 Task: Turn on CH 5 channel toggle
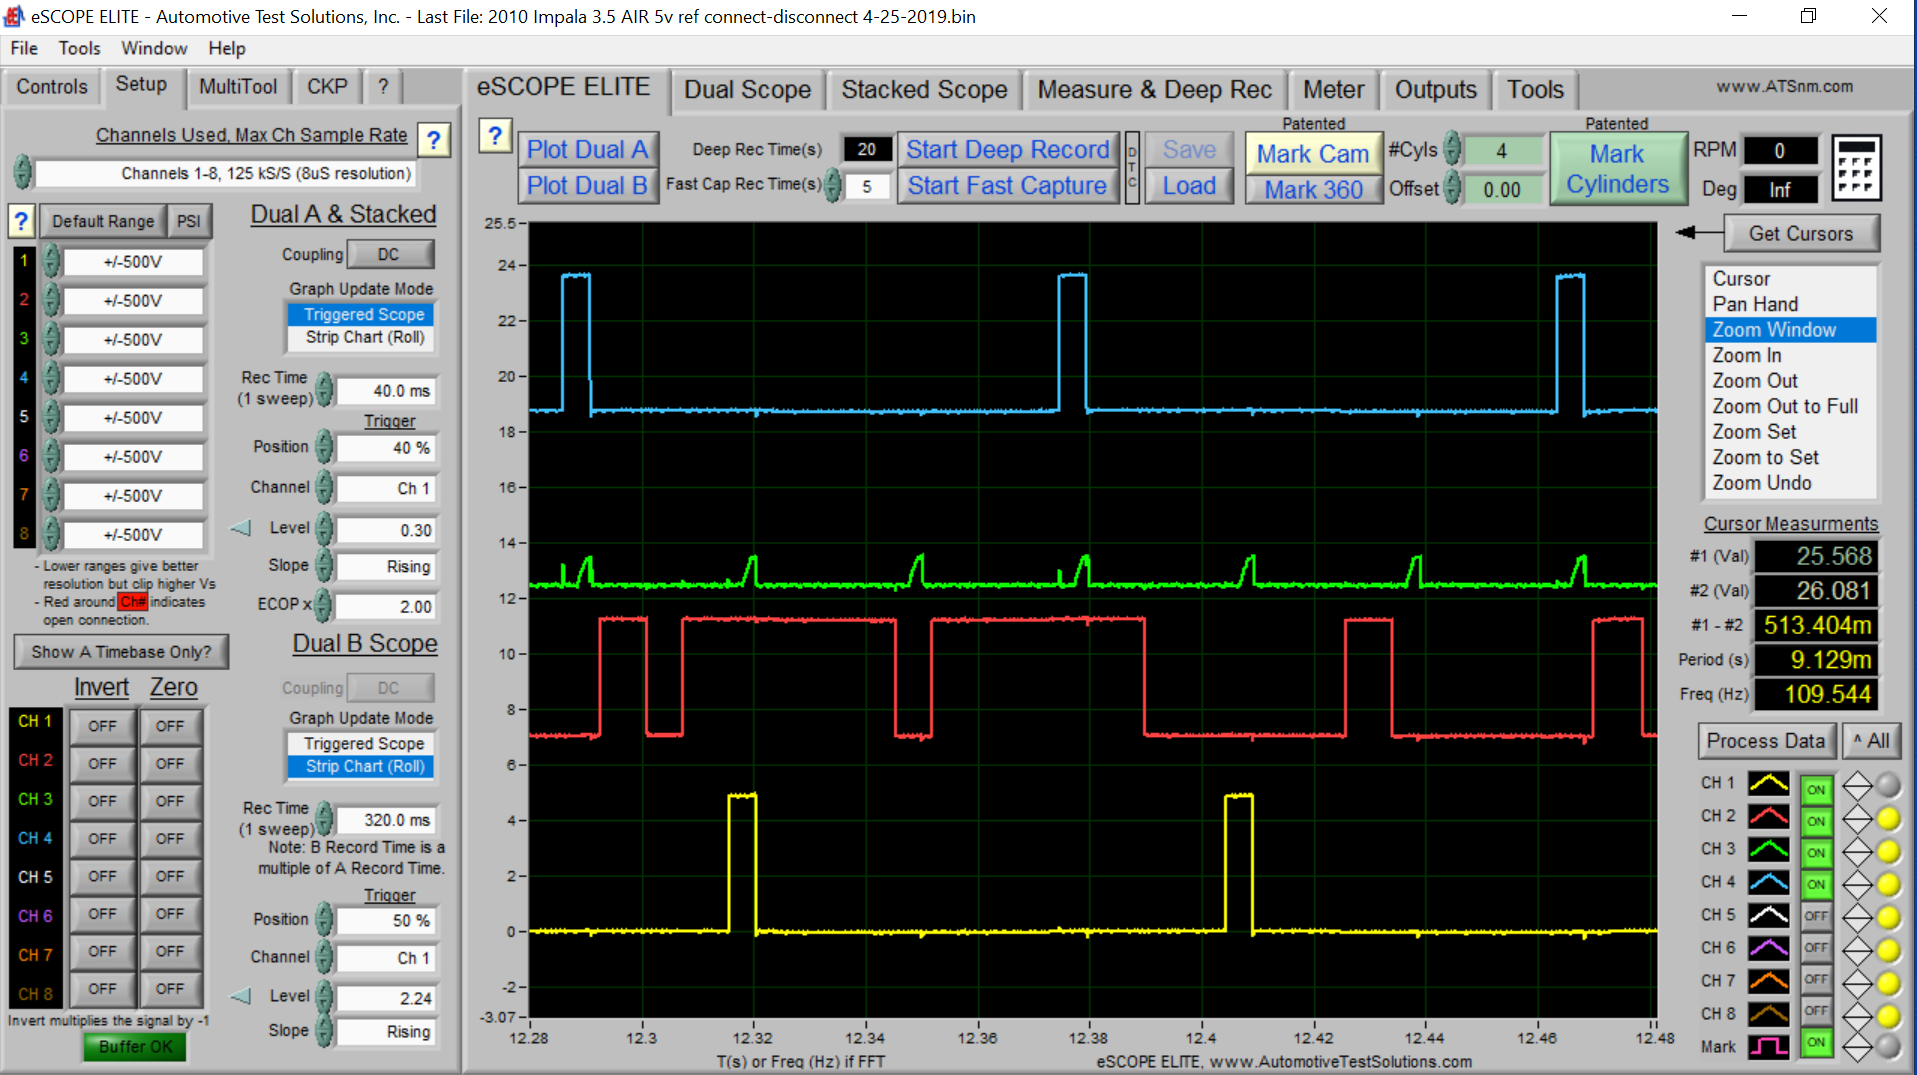[1815, 915]
